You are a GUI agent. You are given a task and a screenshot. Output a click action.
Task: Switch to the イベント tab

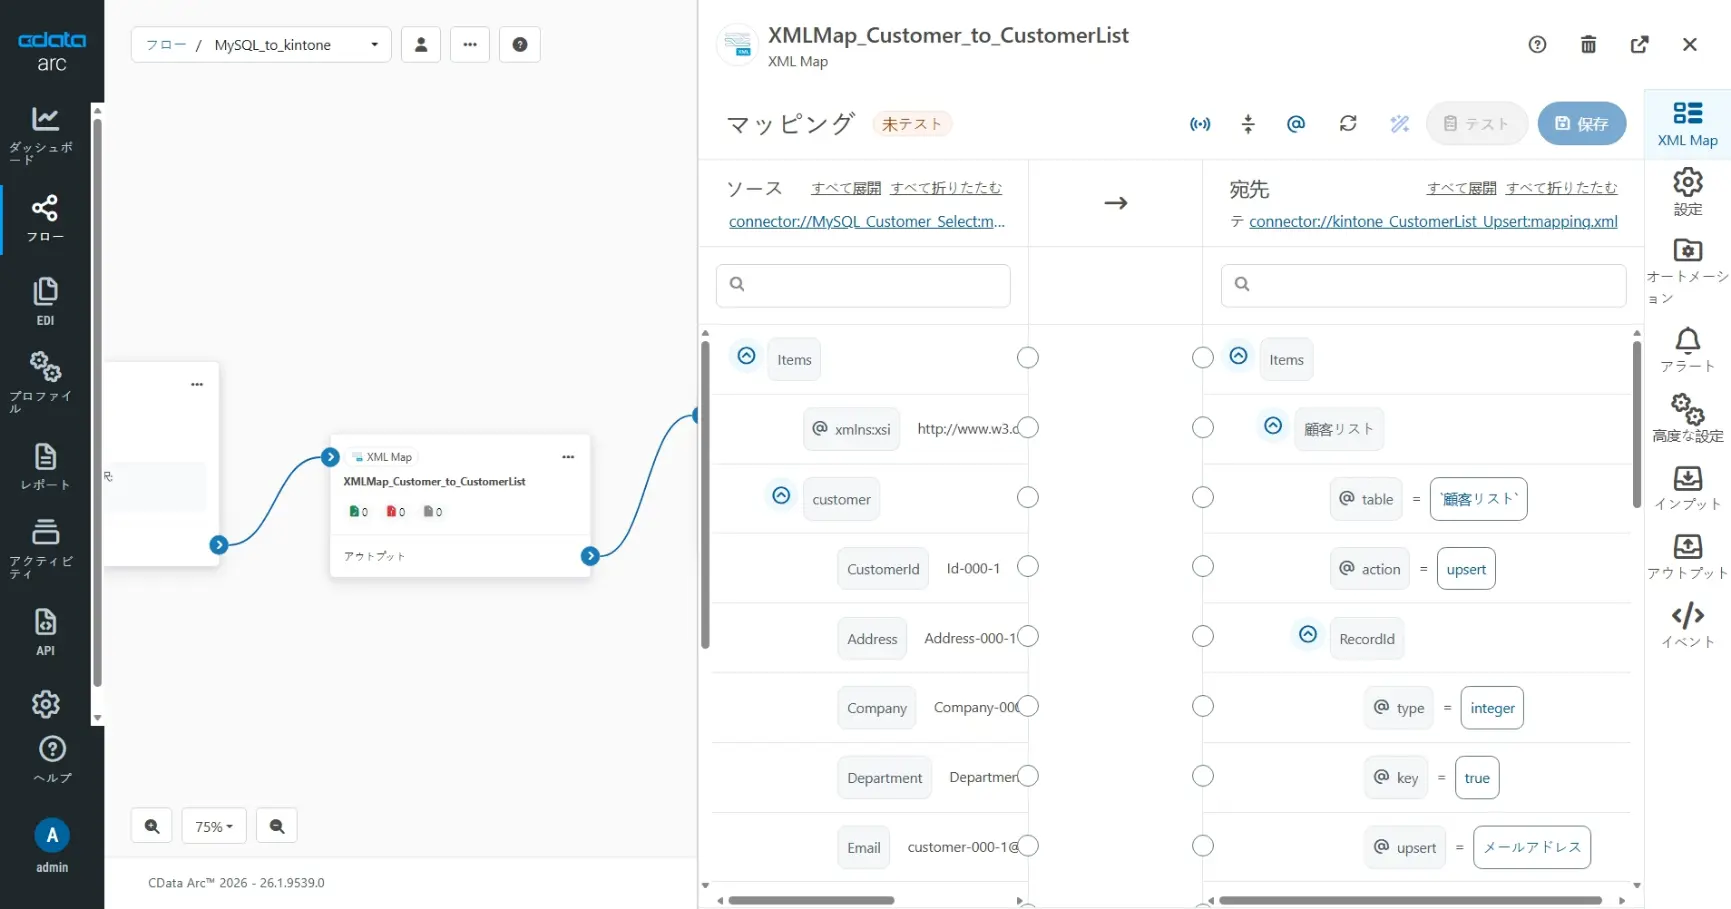coord(1688,626)
